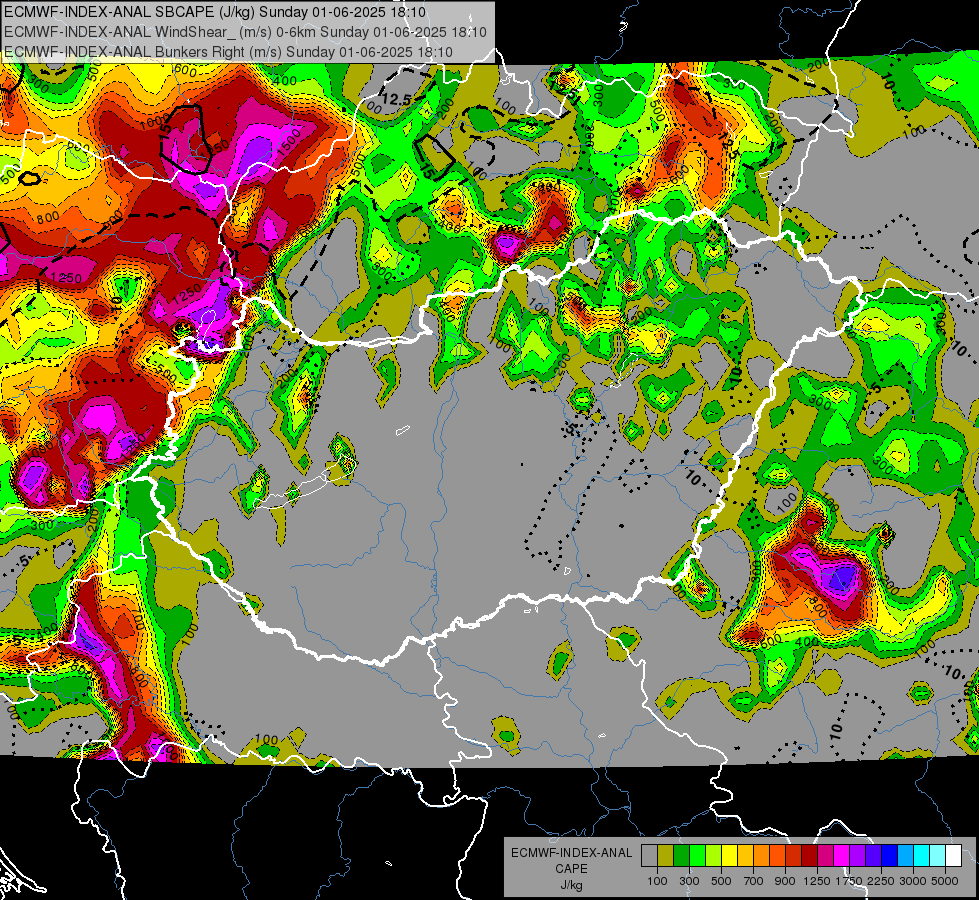
Task: Click the 900 tick value on the legend scale
Action: (785, 881)
